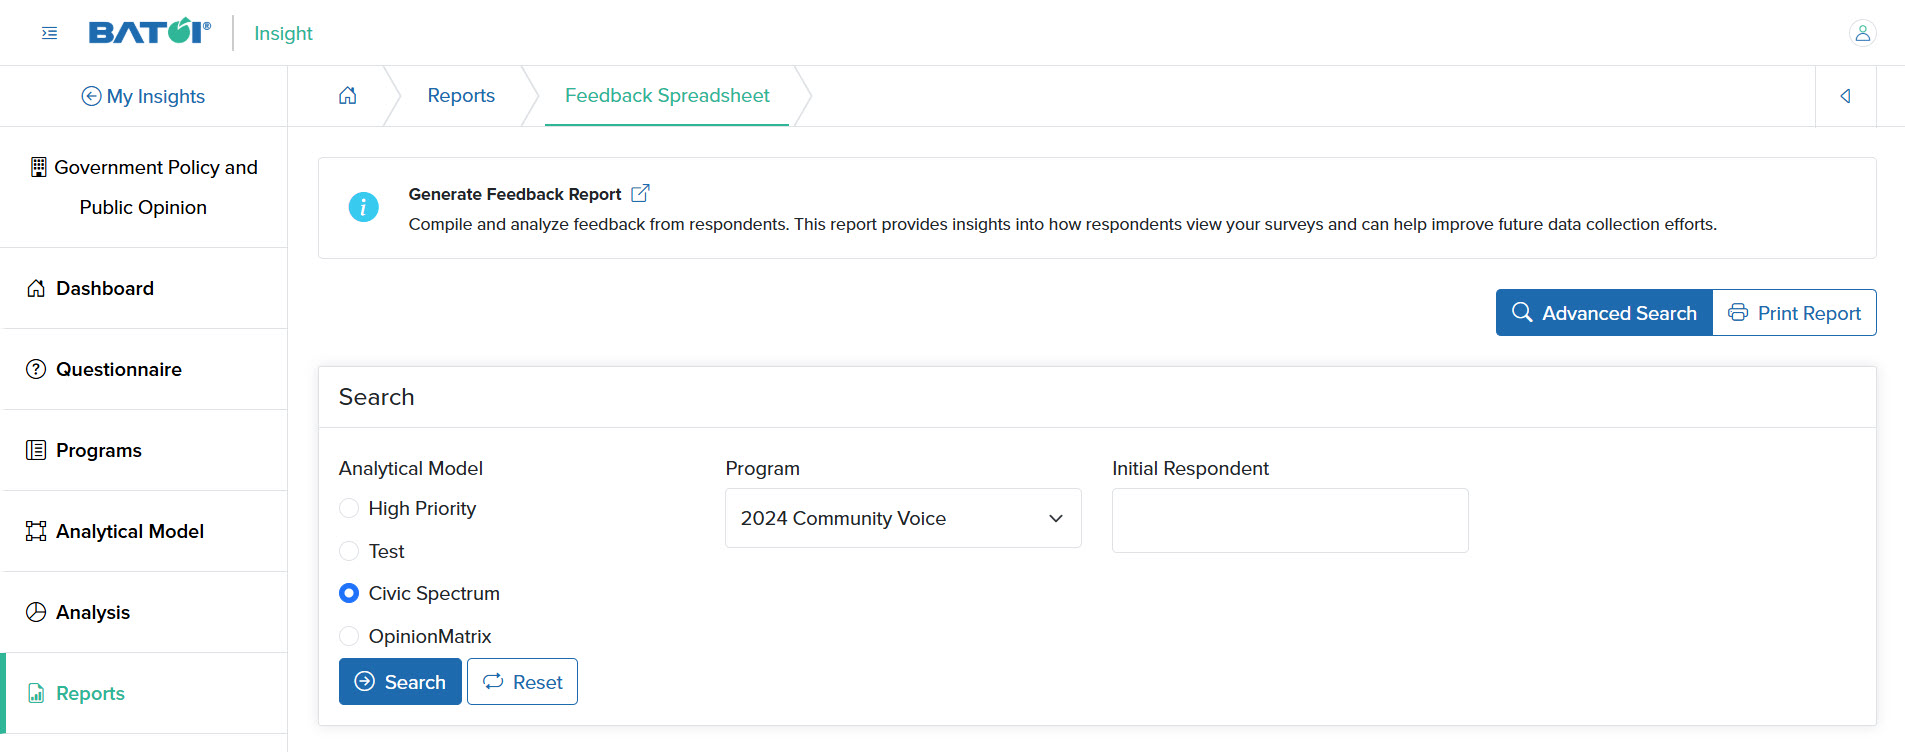Viewport: 1905px width, 752px height.
Task: Open Dashboard in the sidebar
Action: pyautogui.click(x=145, y=288)
